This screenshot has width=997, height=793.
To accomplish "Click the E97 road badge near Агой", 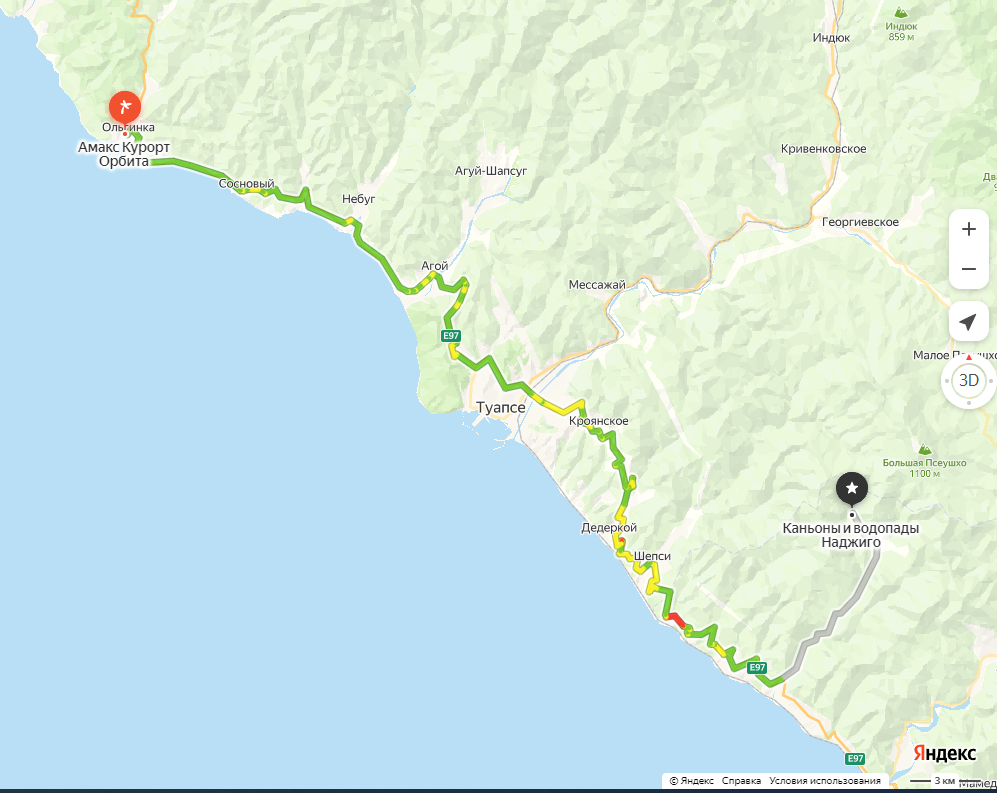I will pos(451,336).
